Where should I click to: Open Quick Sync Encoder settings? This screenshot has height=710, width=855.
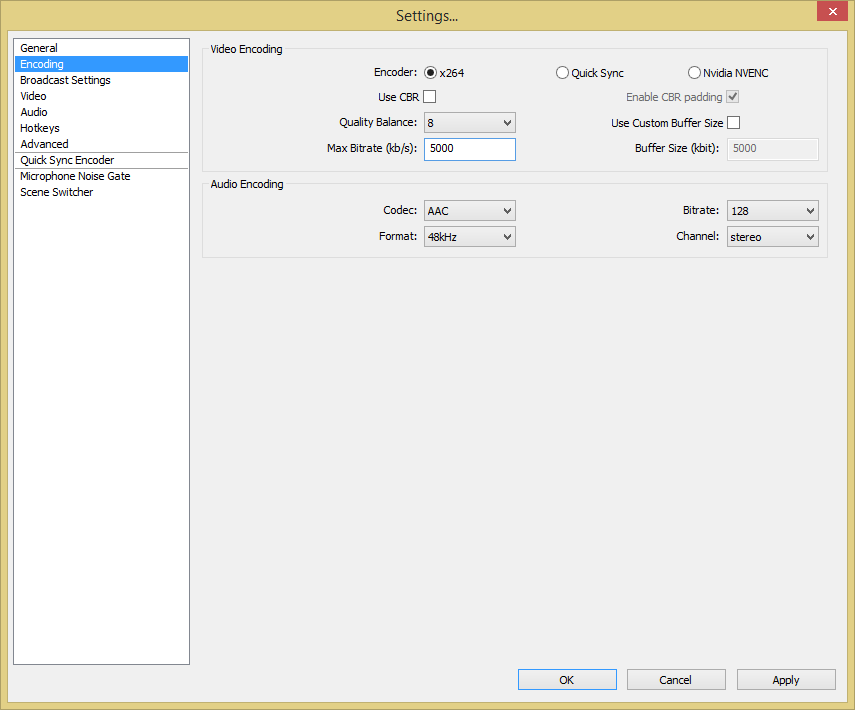click(x=101, y=160)
